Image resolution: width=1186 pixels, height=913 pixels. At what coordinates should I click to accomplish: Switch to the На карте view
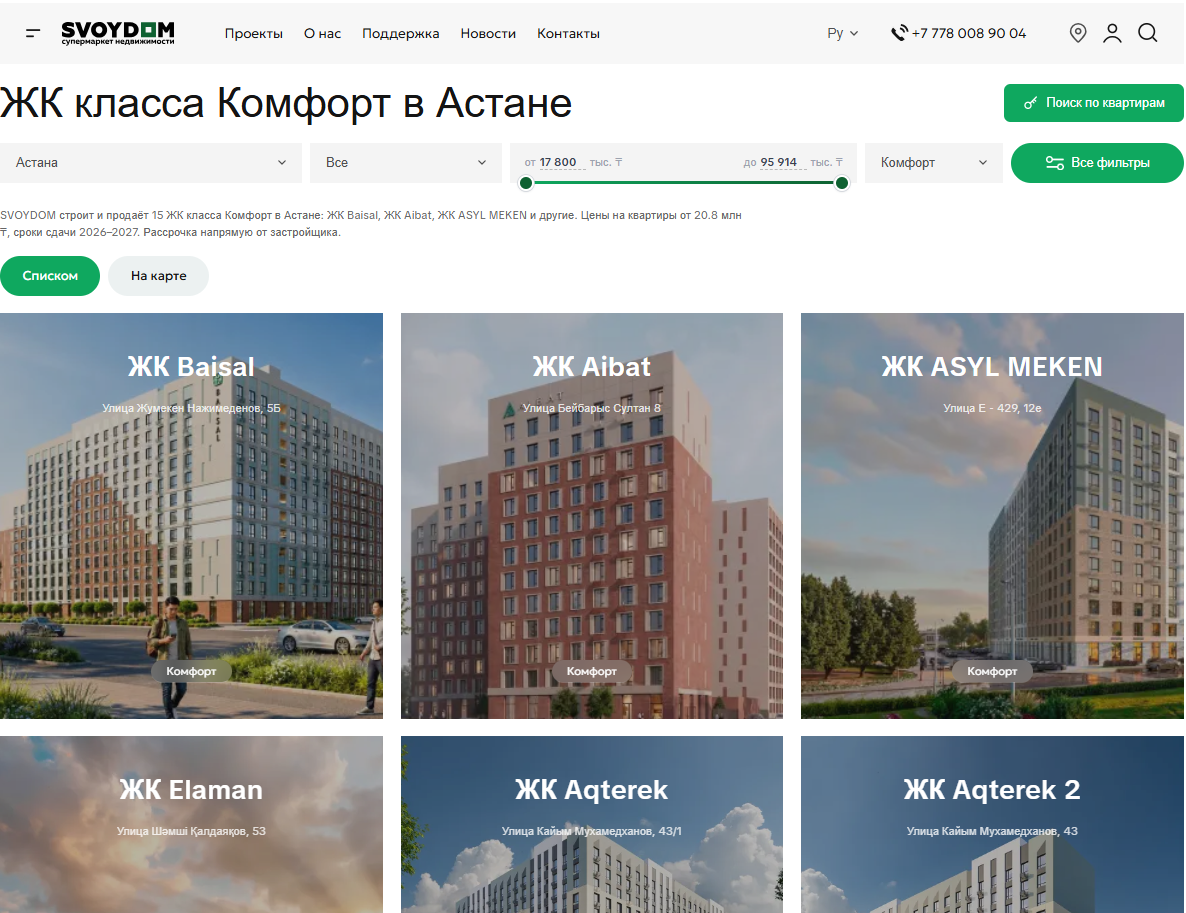pyautogui.click(x=158, y=276)
